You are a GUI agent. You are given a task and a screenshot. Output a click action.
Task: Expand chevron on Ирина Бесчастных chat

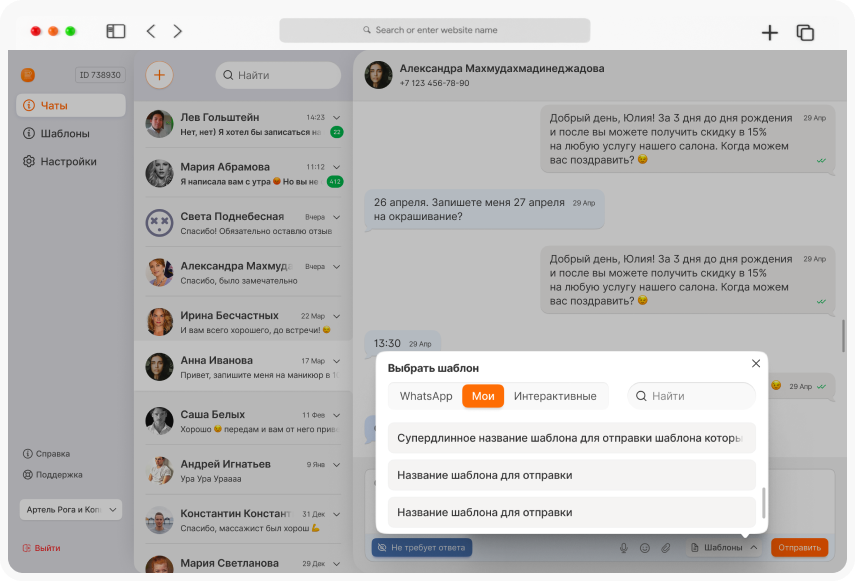(336, 316)
